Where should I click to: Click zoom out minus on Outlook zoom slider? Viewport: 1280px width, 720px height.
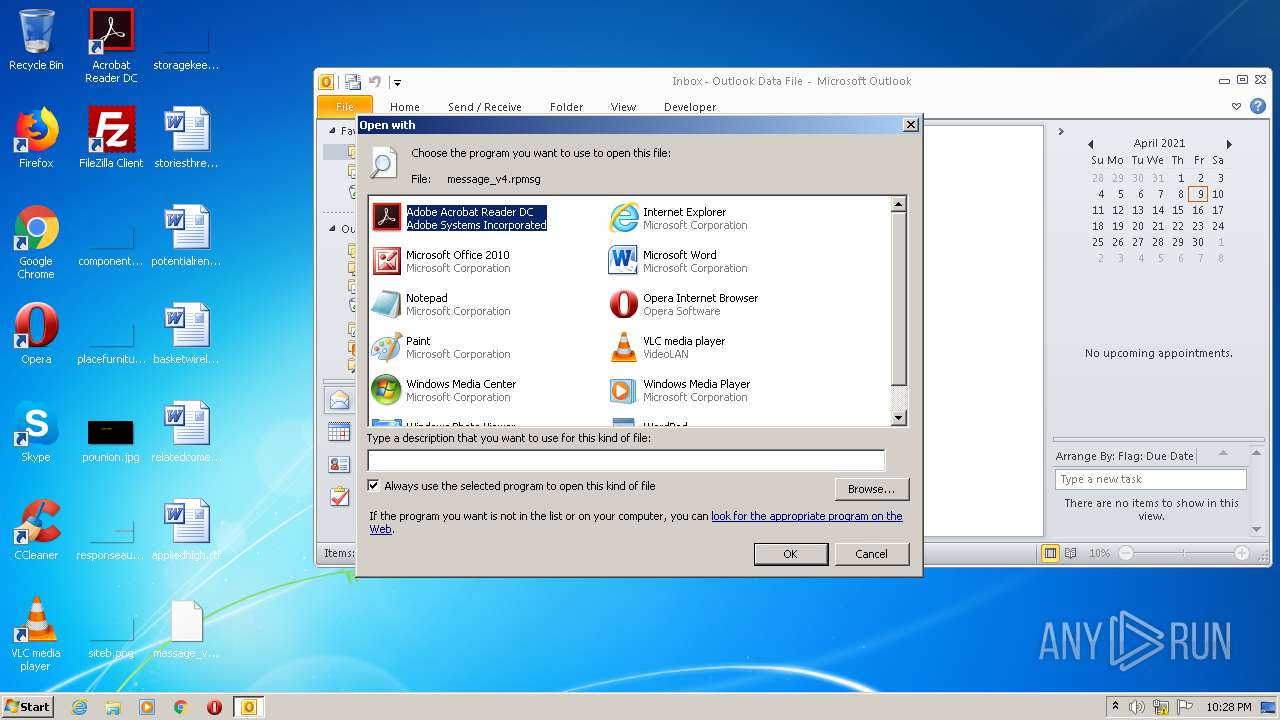(1126, 553)
